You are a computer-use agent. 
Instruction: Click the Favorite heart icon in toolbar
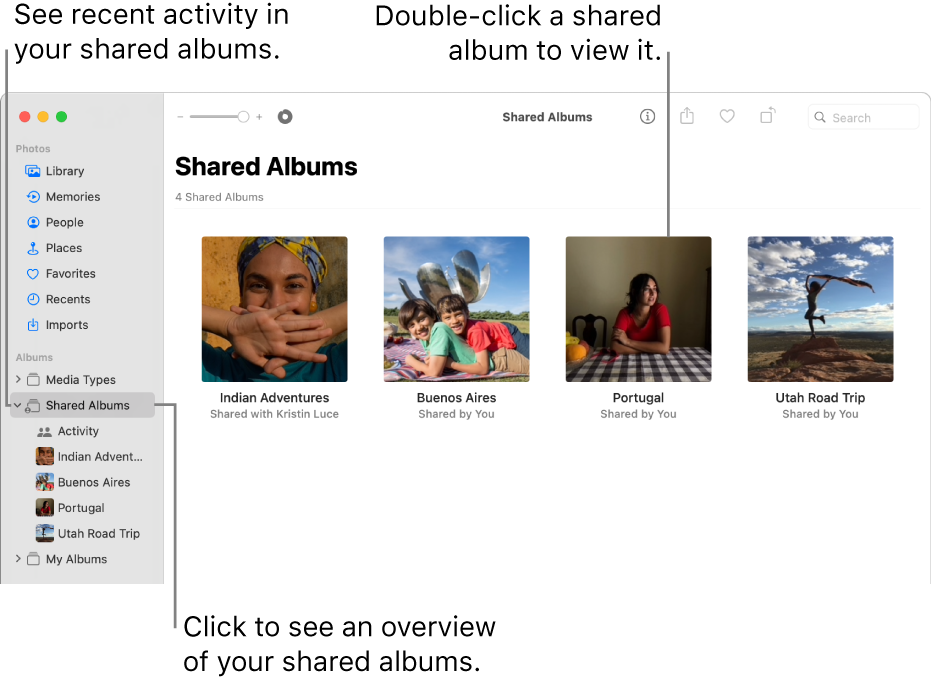(x=727, y=117)
